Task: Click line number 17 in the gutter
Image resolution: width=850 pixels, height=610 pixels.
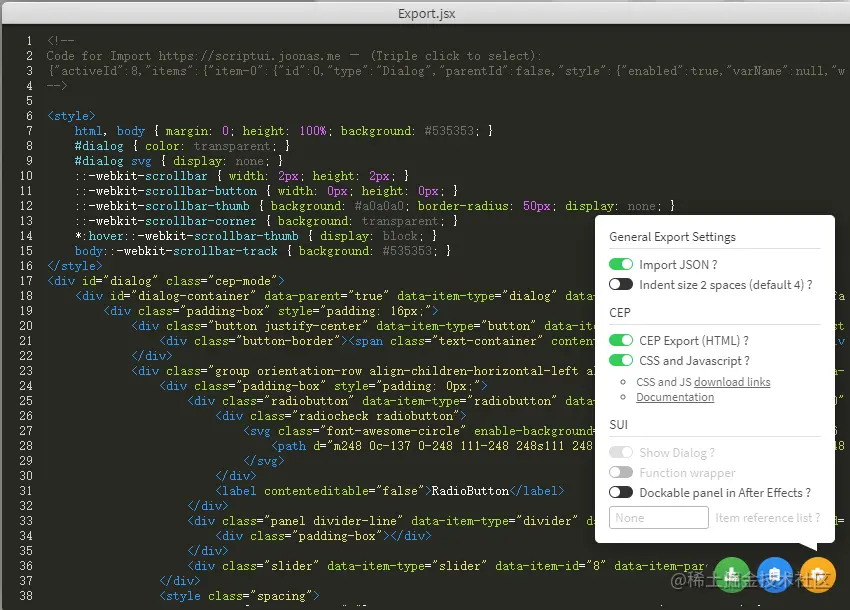Action: click(26, 281)
